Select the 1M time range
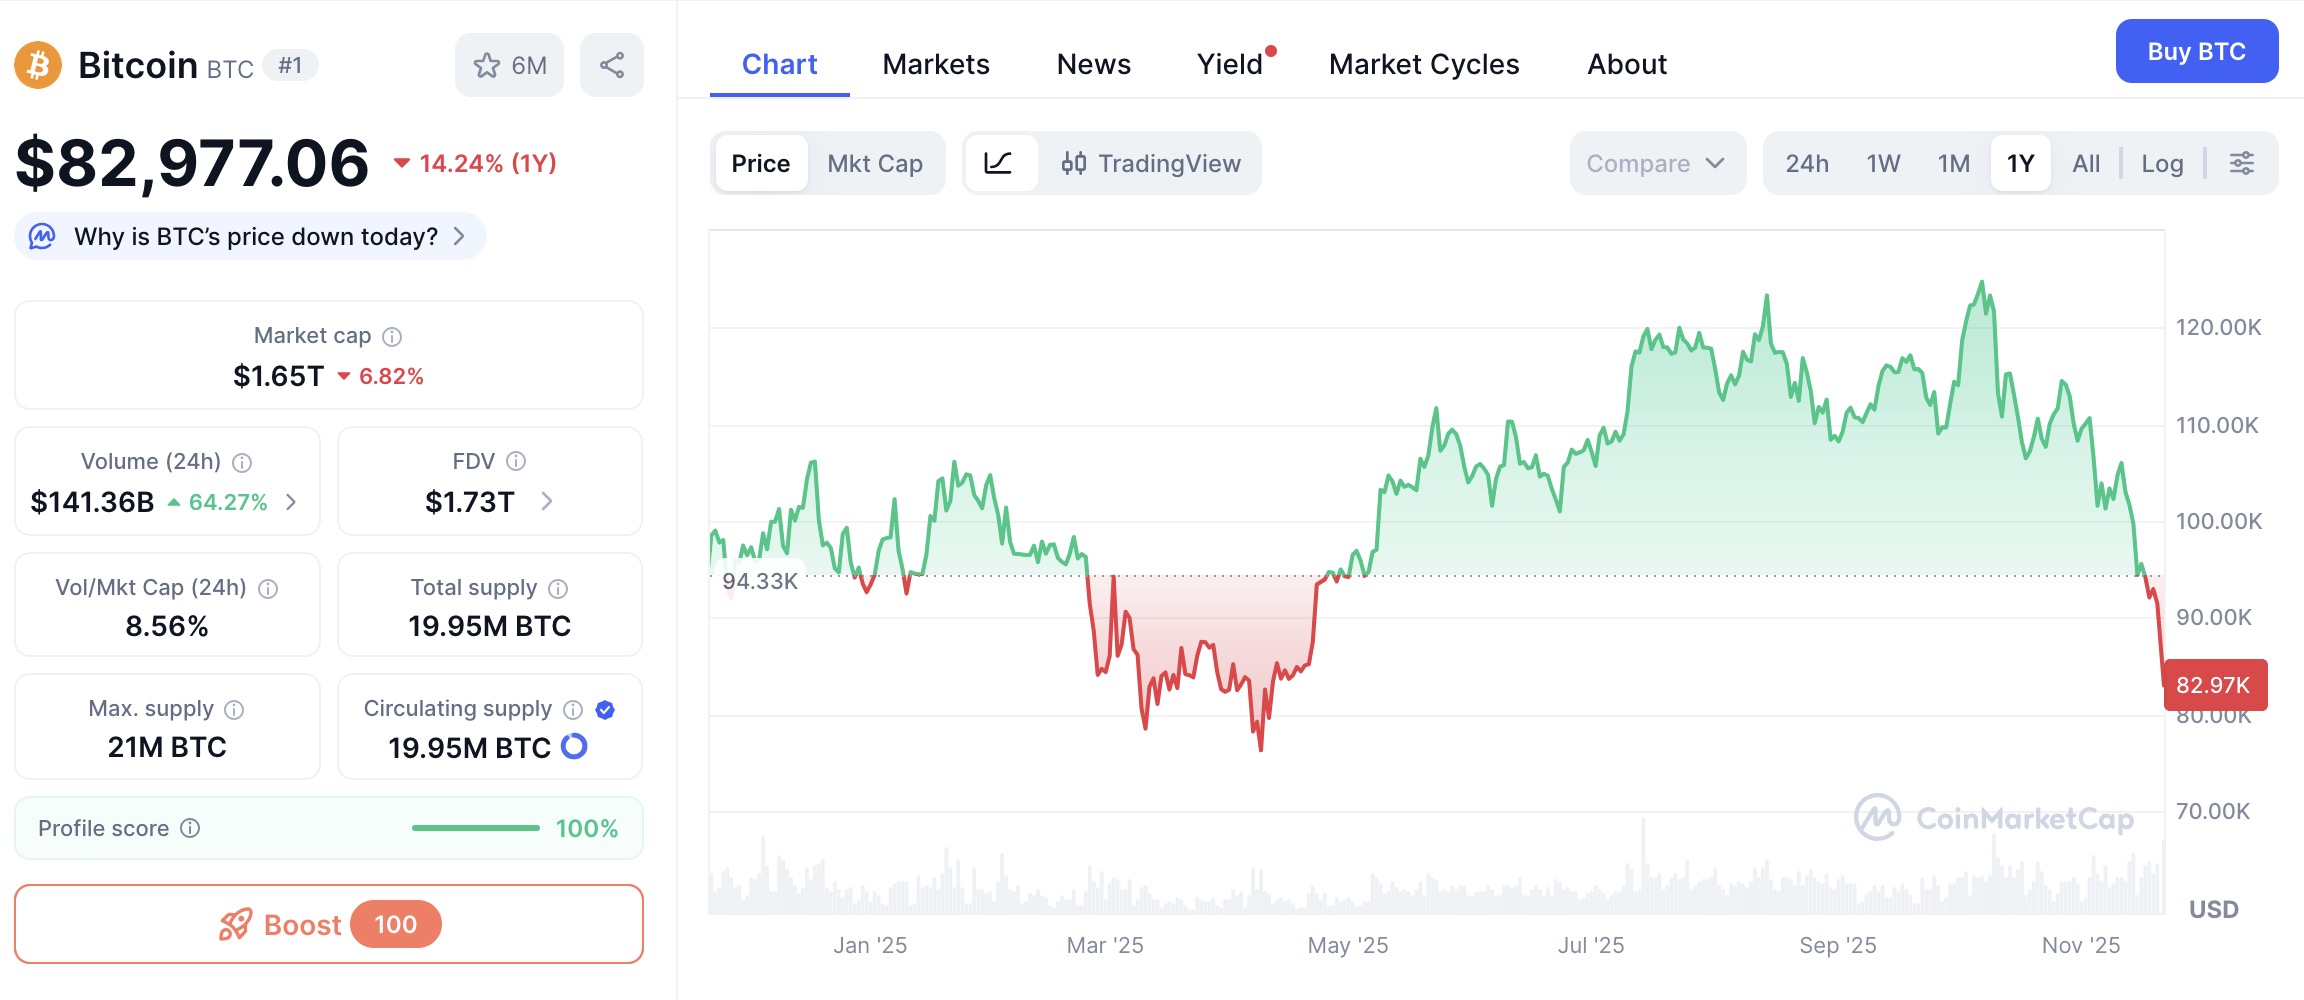 point(1953,163)
